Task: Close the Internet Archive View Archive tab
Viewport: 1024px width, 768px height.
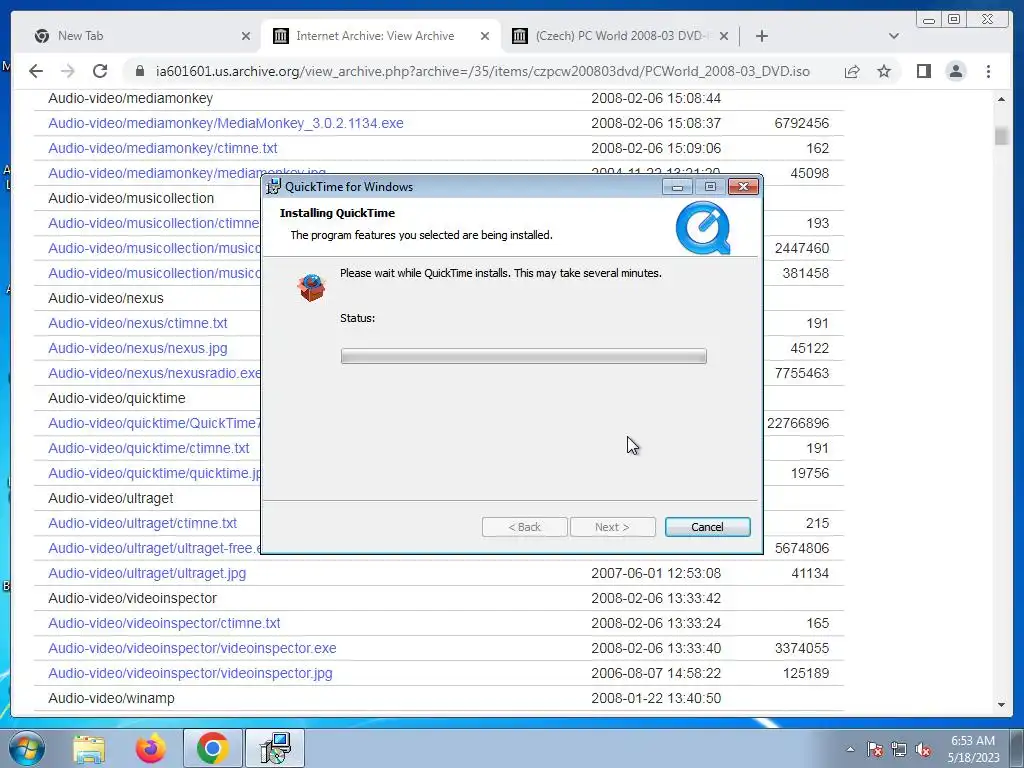Action: [485, 36]
